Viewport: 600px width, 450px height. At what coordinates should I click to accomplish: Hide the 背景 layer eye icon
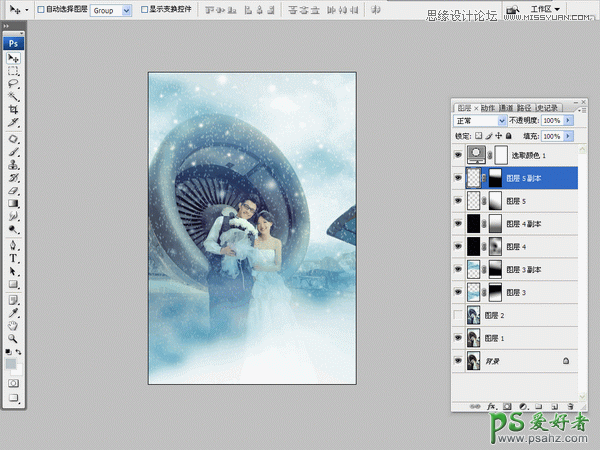pos(458,359)
